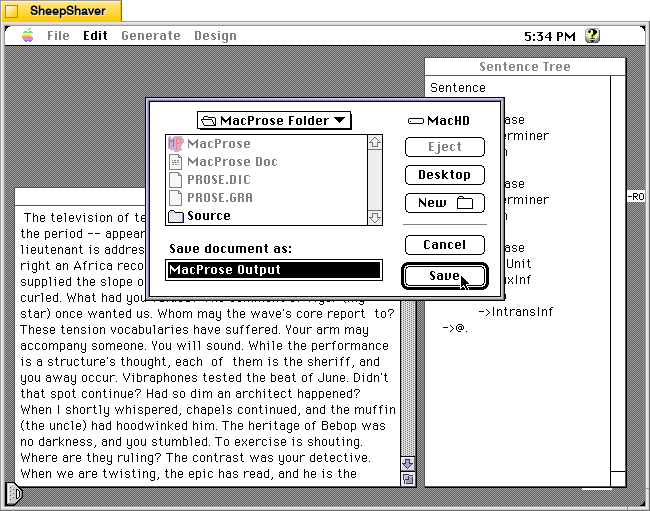Open the MacProse Folder pop-up menu
Viewport: 650px width, 511px height.
click(274, 121)
